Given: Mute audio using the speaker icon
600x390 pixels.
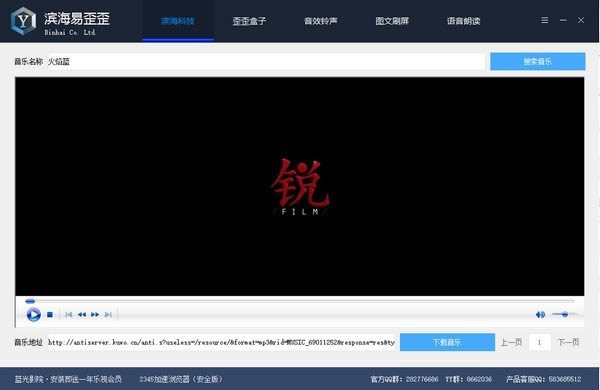Looking at the screenshot, I should pyautogui.click(x=540, y=315).
